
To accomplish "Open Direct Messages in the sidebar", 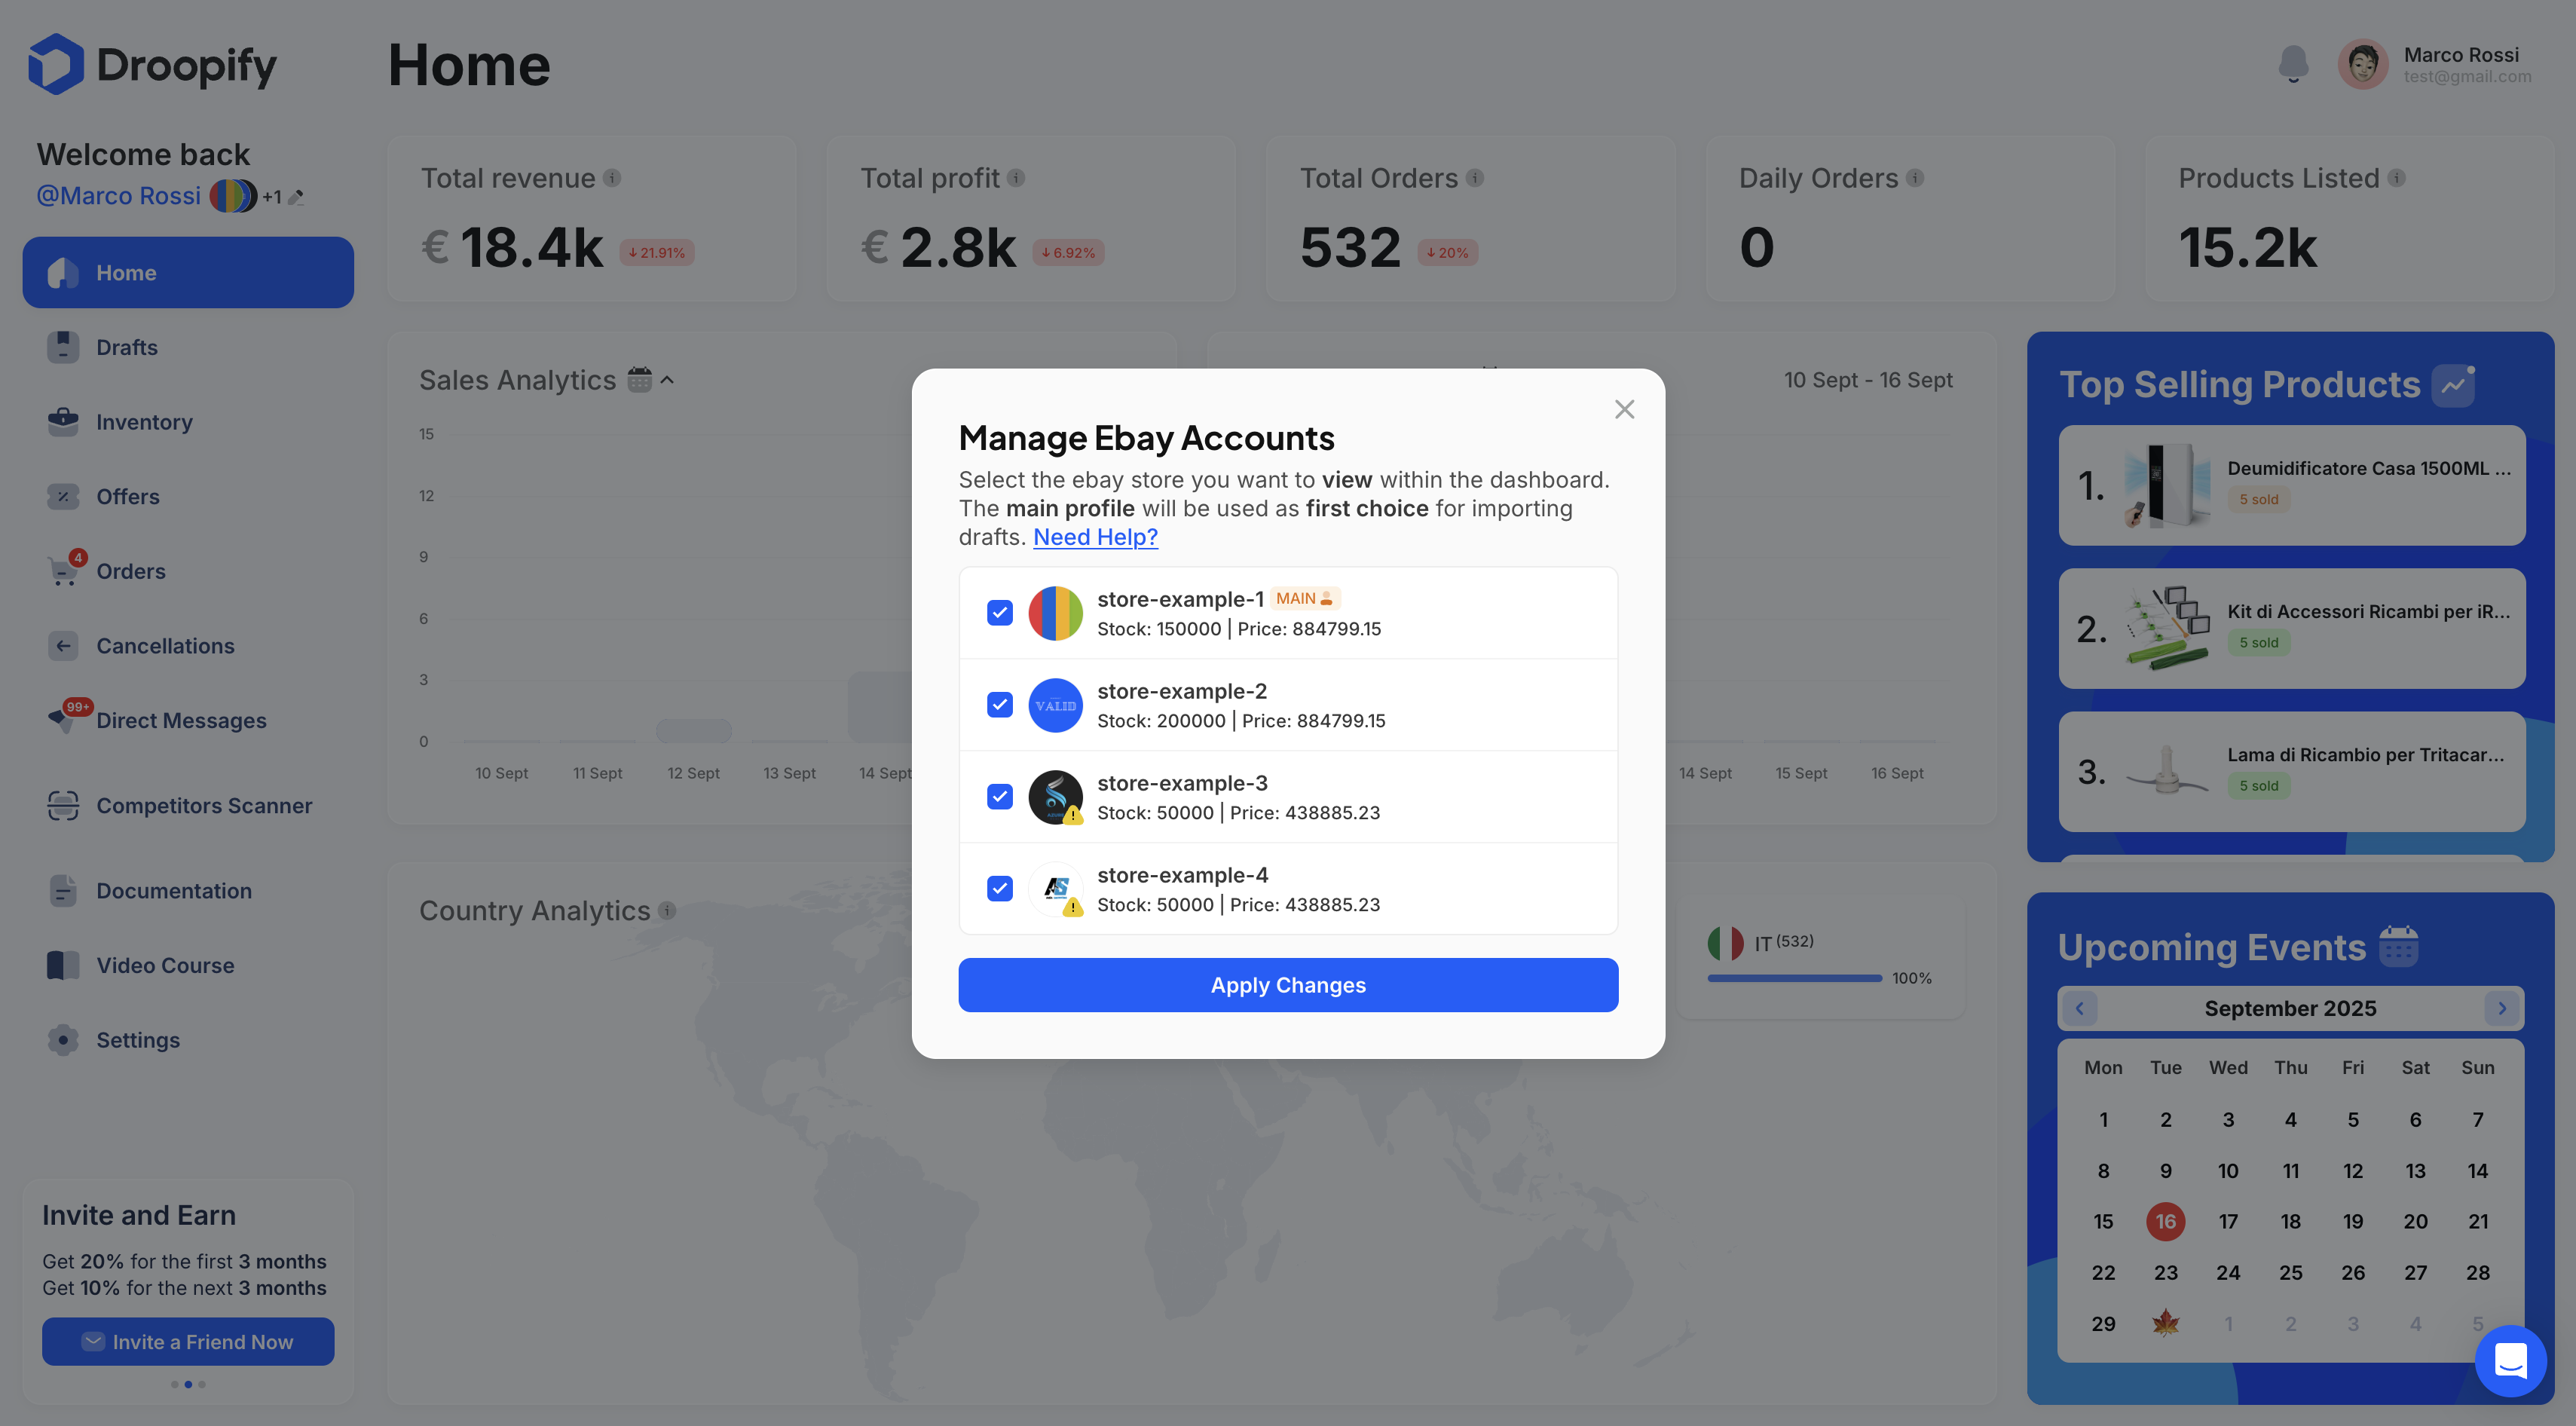I will click(x=188, y=720).
